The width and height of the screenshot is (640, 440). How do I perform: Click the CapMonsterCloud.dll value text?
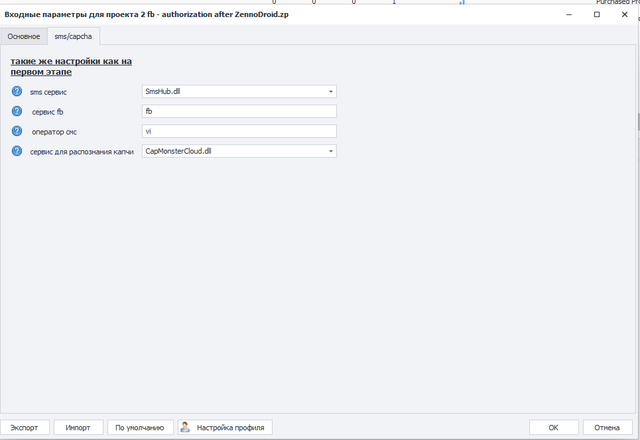coord(178,151)
